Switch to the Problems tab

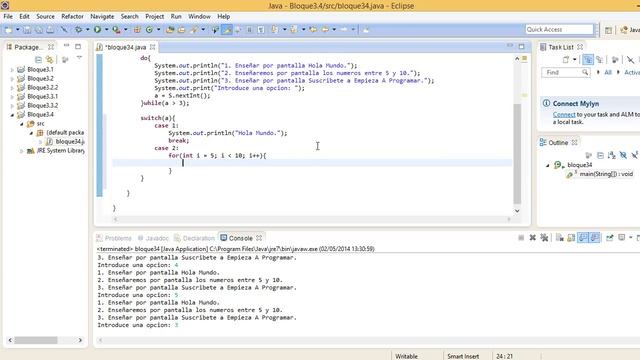tap(114, 238)
